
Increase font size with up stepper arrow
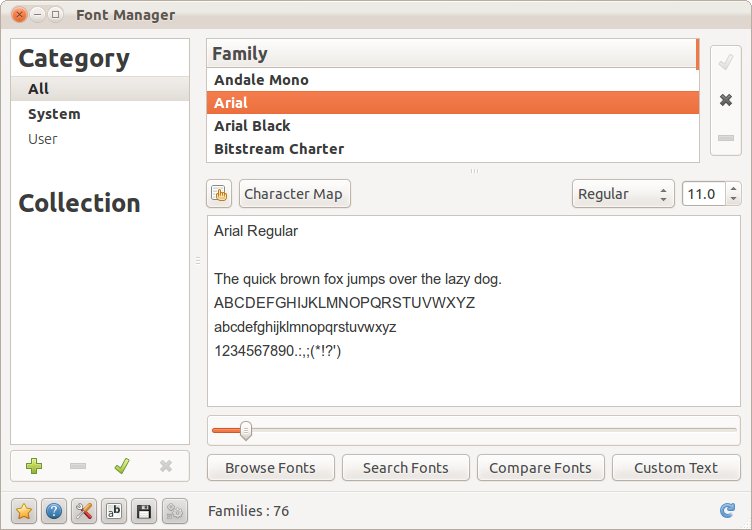(733, 188)
